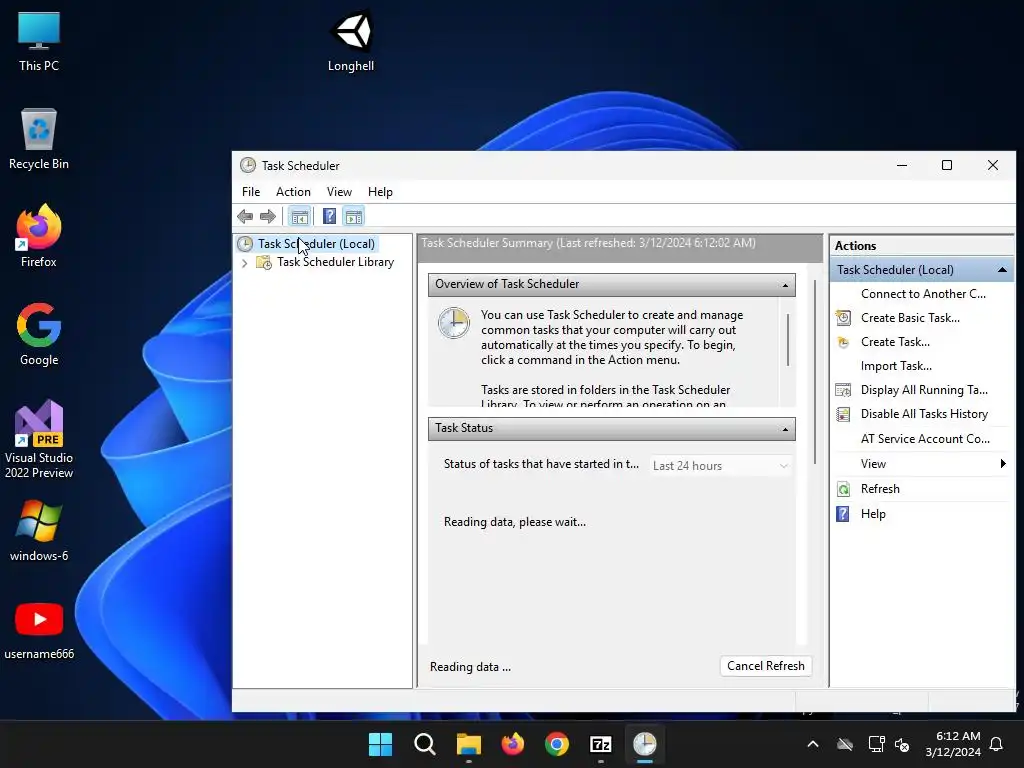Open 7-Zip from the taskbar

601,744
